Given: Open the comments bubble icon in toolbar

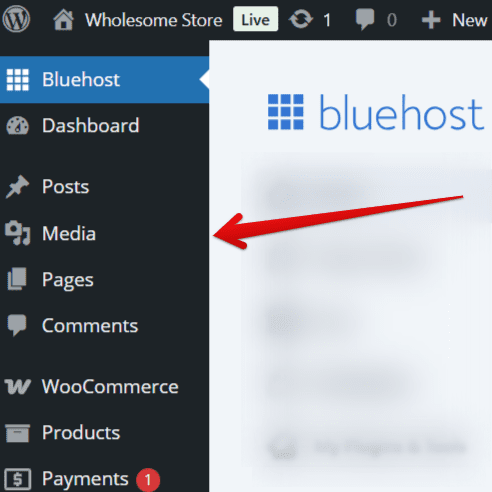Looking at the screenshot, I should 365,19.
